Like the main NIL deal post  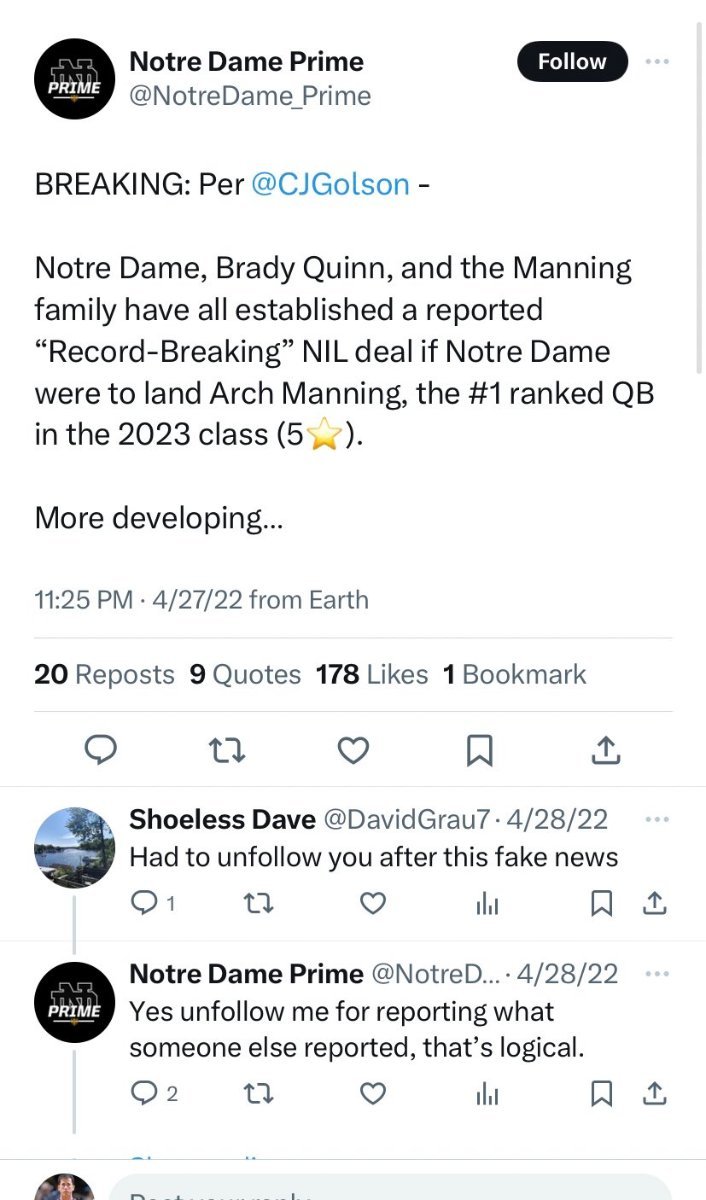[x=353, y=749]
